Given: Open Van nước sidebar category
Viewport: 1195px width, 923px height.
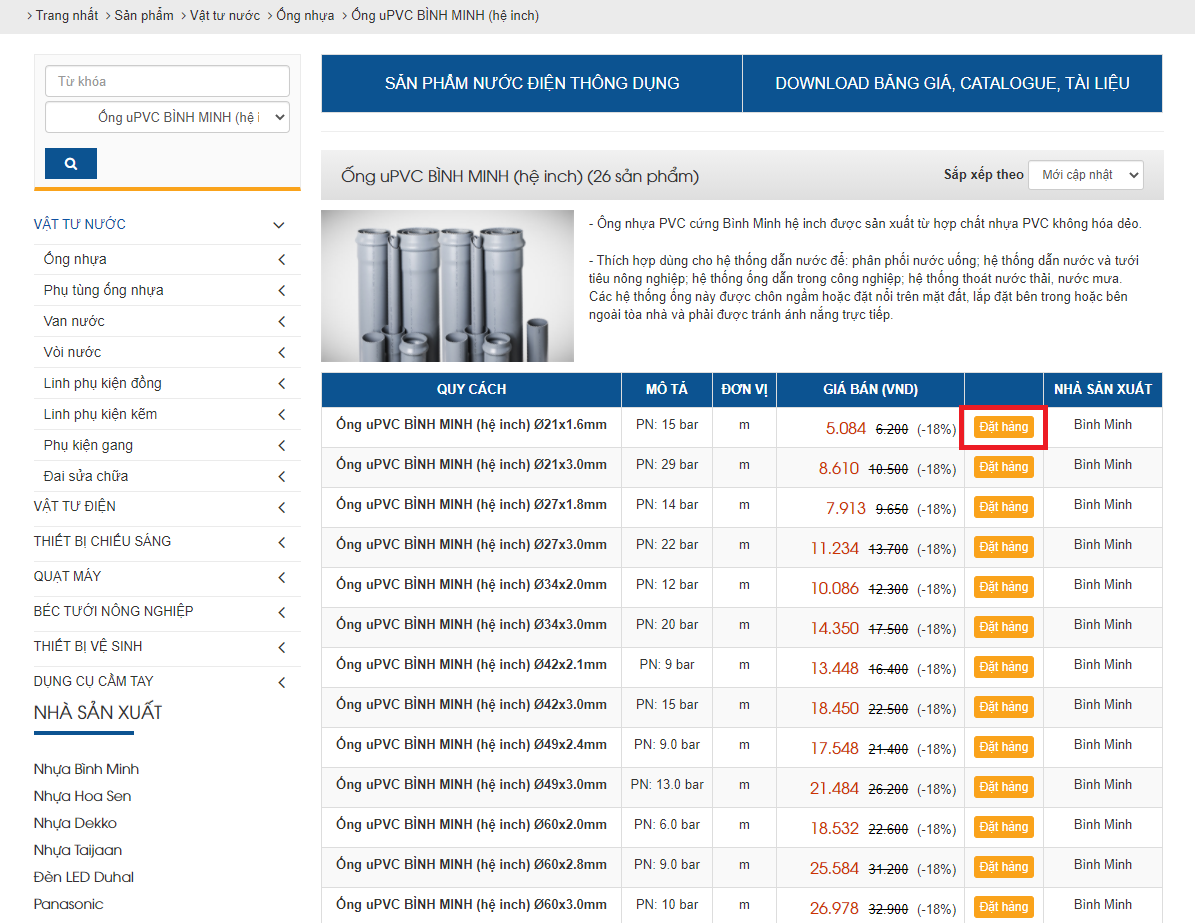Looking at the screenshot, I should click(x=74, y=321).
